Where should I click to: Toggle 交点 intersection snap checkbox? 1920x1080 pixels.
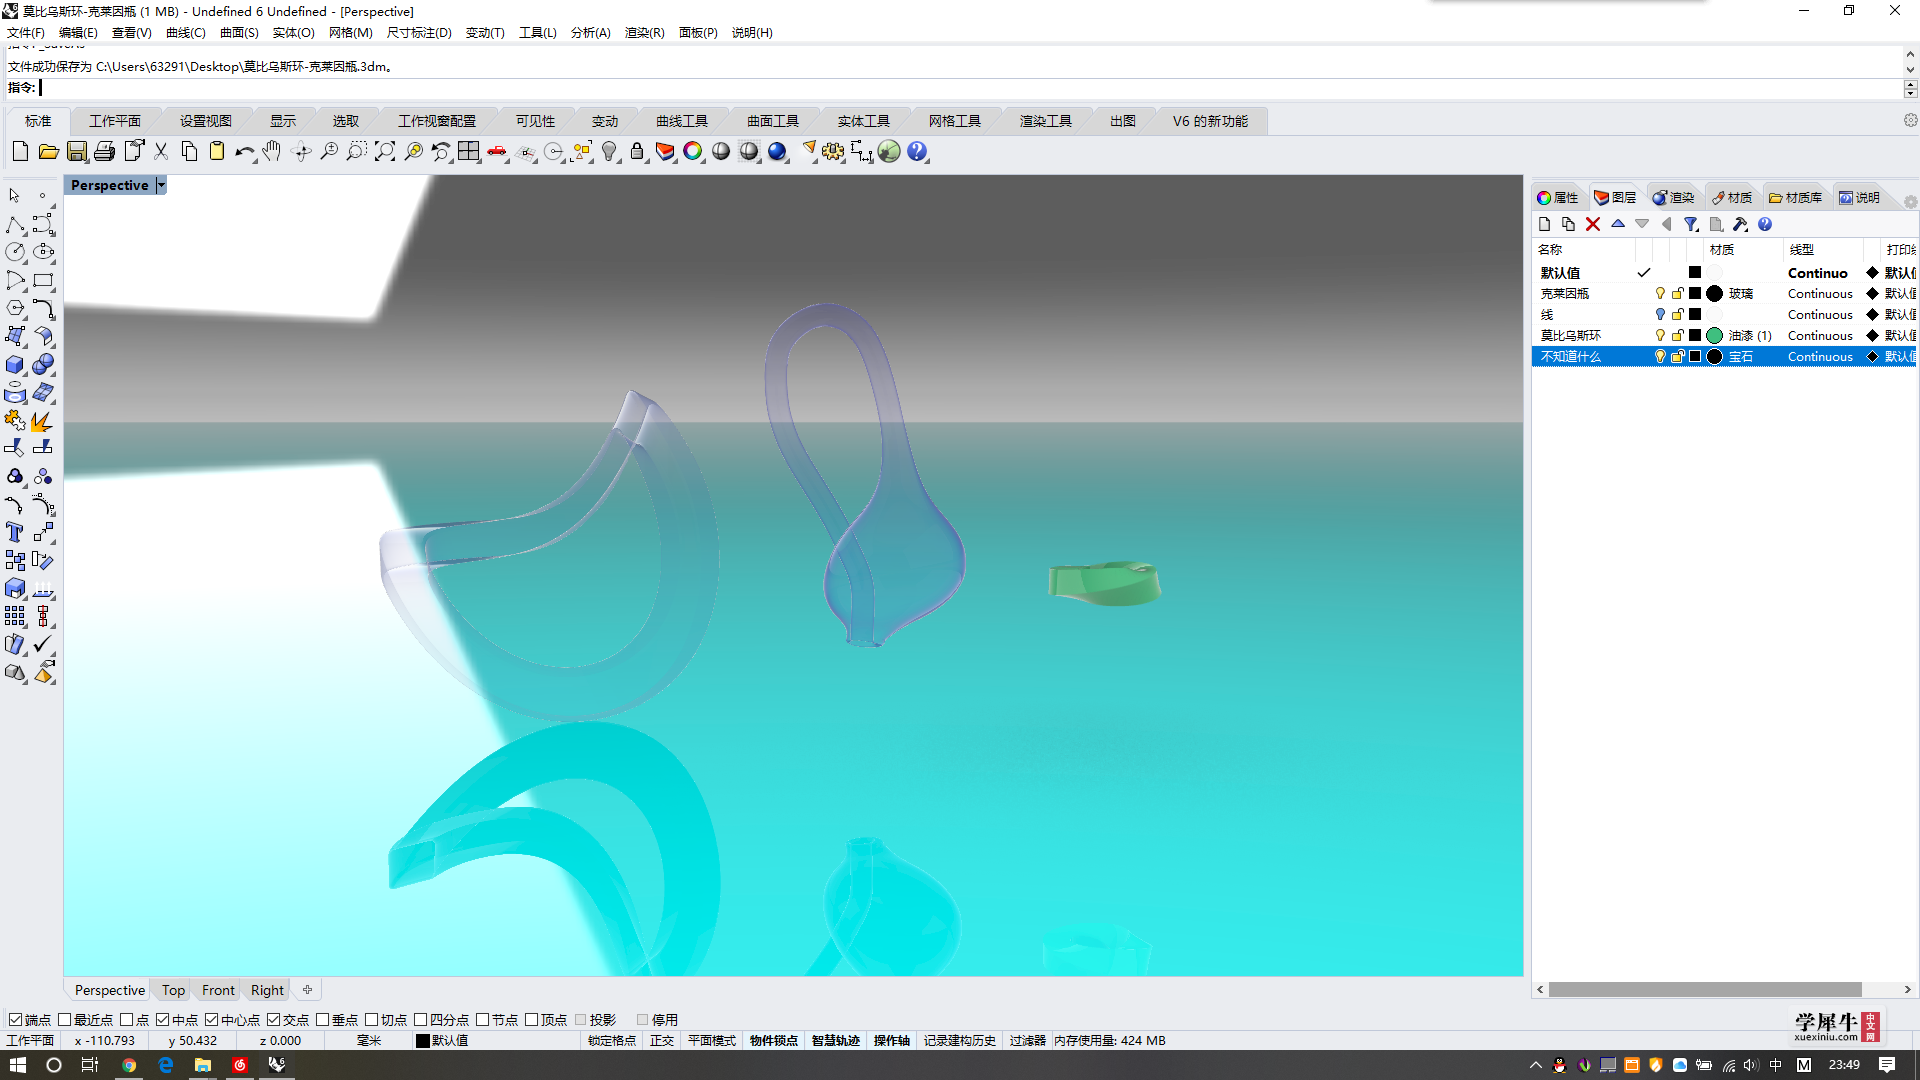pos(274,1020)
